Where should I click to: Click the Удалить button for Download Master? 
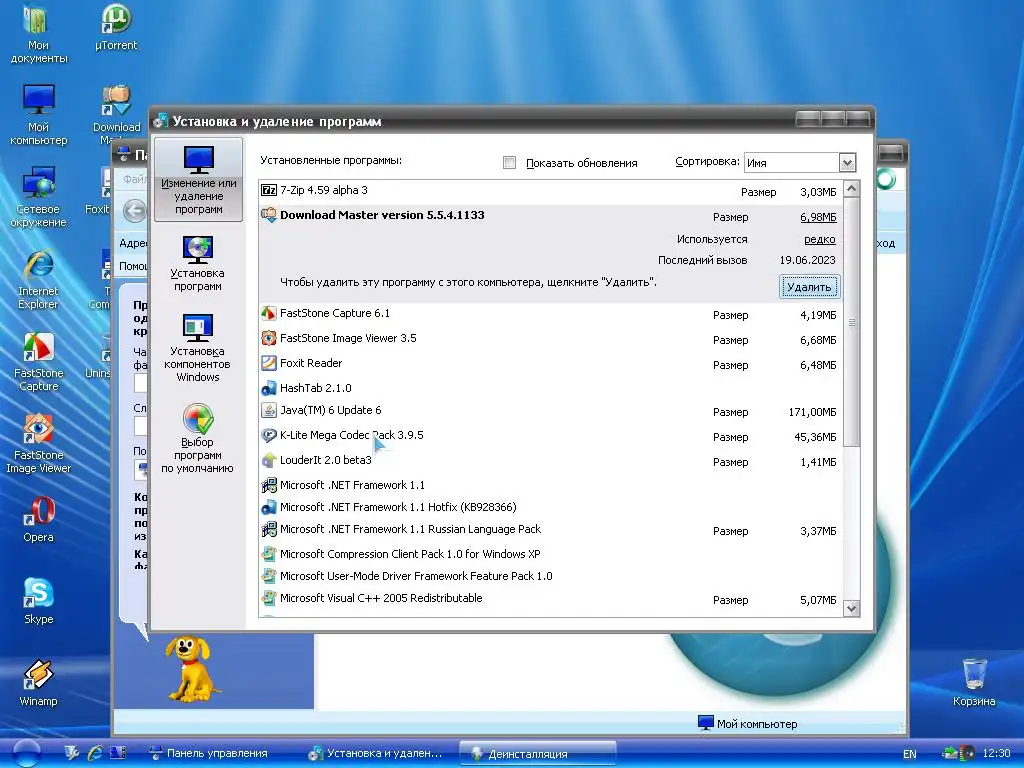click(x=809, y=287)
